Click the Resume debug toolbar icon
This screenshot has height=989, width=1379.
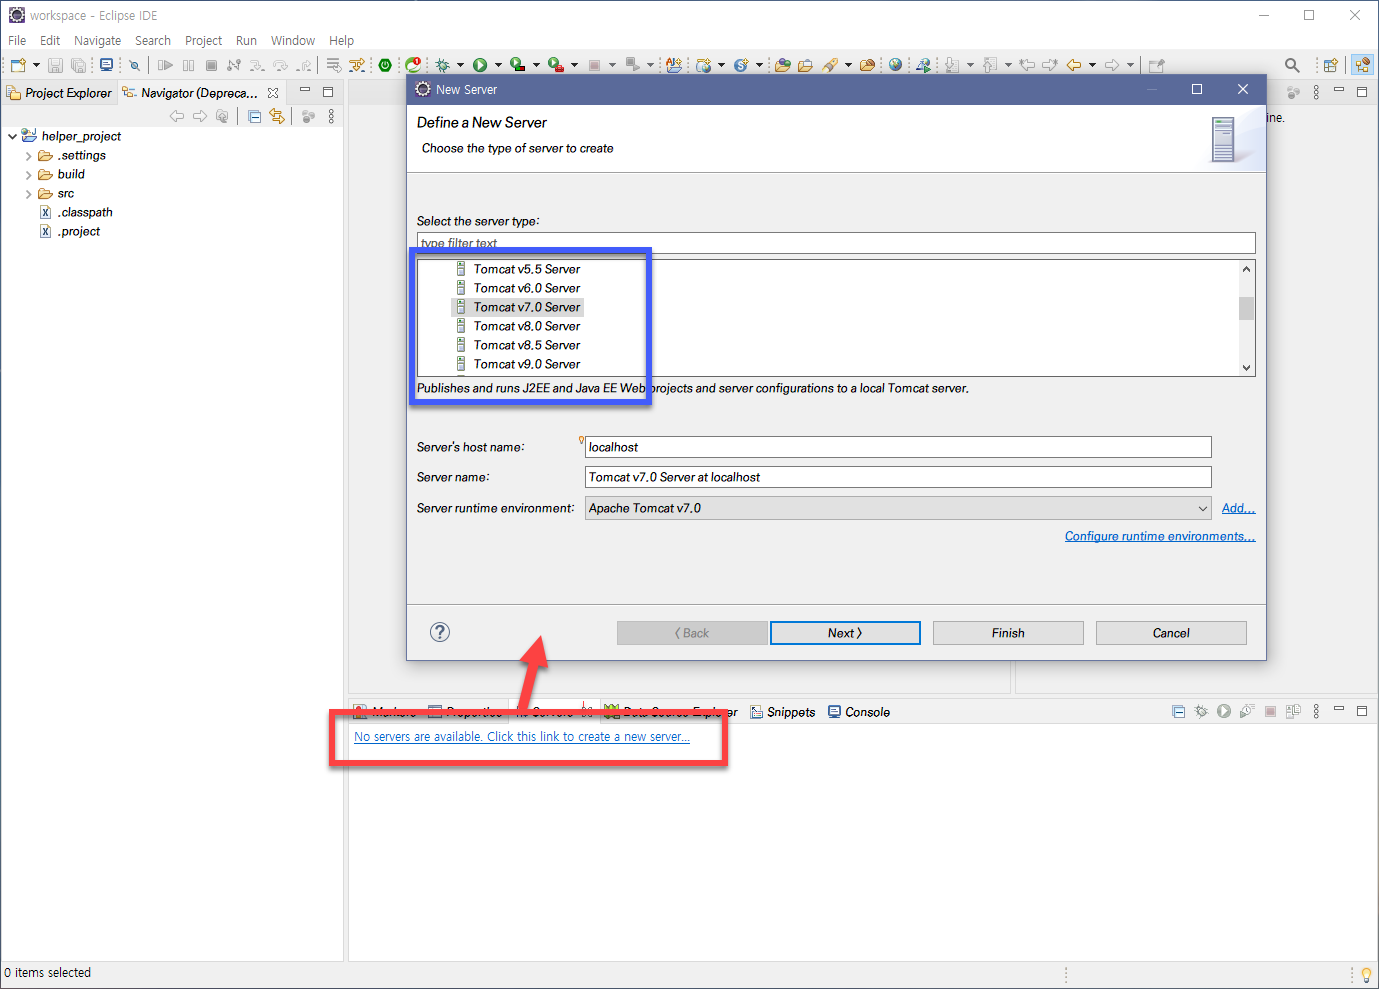pos(165,65)
